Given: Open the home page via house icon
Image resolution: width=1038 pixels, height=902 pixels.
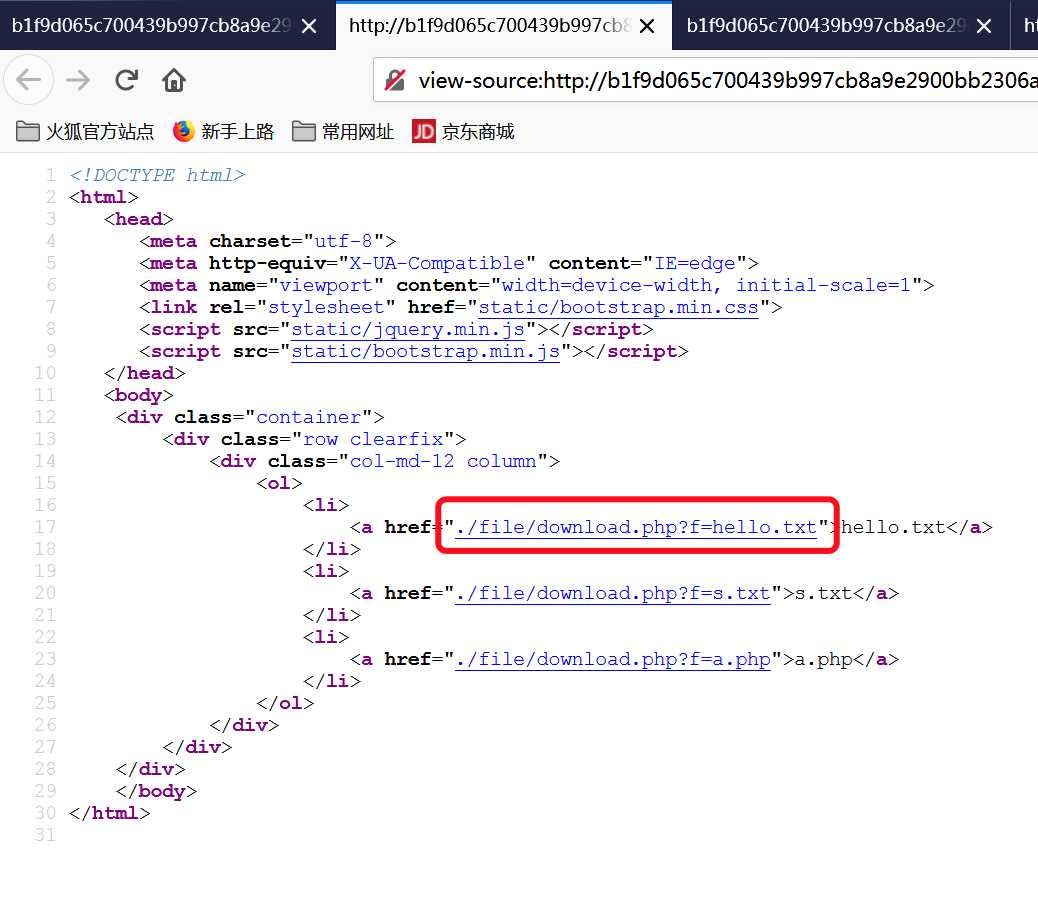Looking at the screenshot, I should pyautogui.click(x=174, y=80).
